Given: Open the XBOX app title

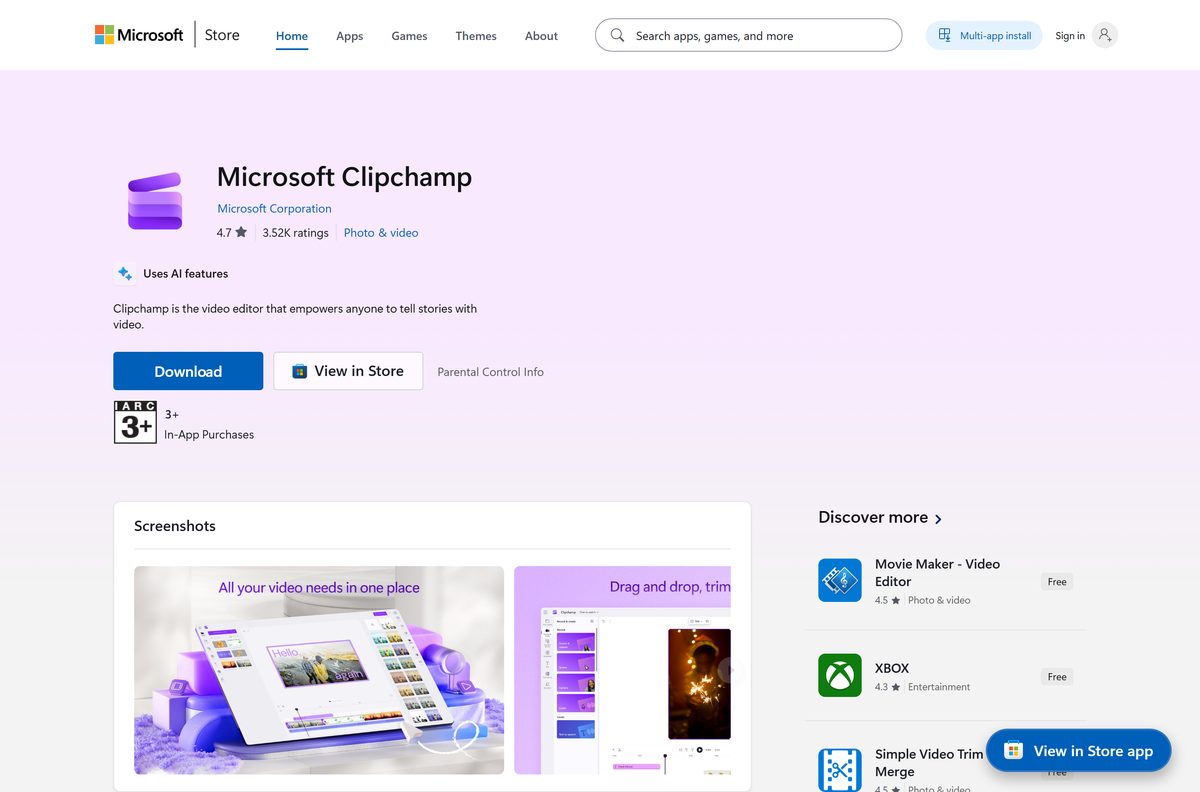Looking at the screenshot, I should coord(892,668).
